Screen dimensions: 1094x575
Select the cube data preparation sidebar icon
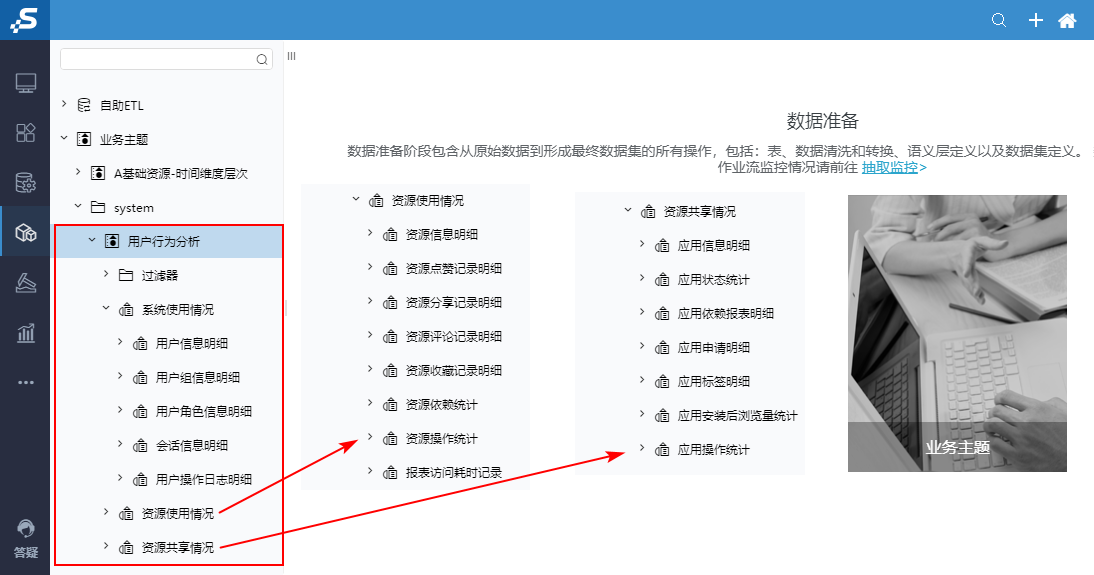pos(26,232)
